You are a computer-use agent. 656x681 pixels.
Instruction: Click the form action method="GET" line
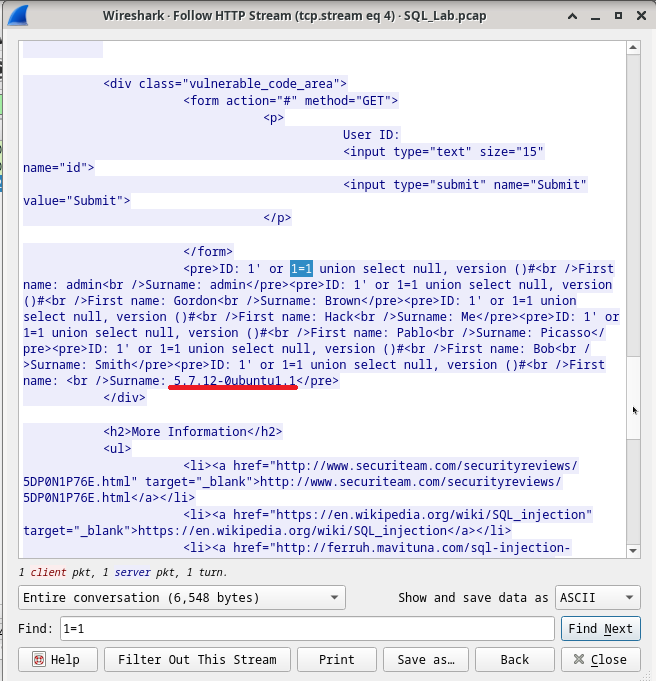pos(291,101)
